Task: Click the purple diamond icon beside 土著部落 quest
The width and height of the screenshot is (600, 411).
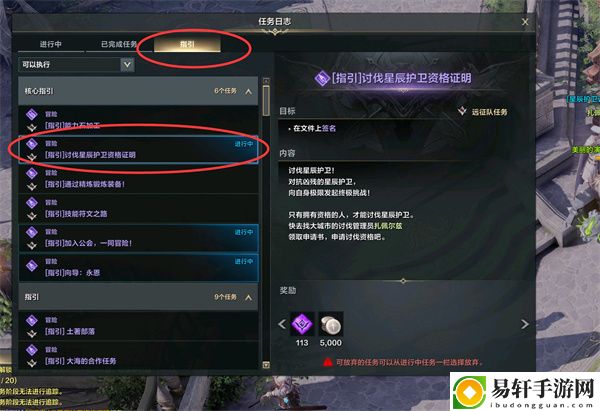Action: coord(32,320)
